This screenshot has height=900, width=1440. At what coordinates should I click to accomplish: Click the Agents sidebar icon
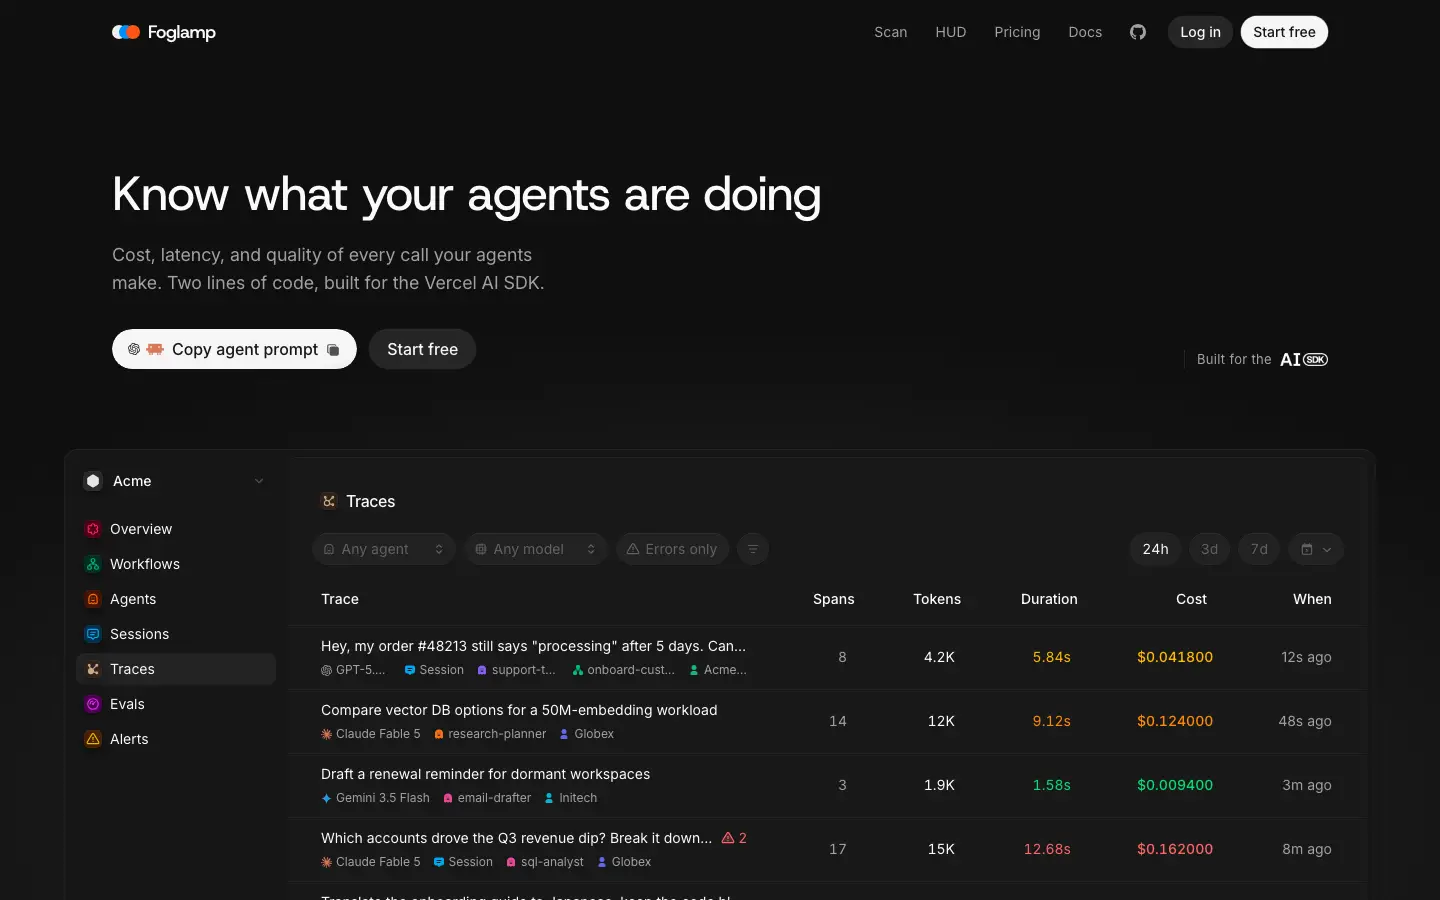[93, 599]
